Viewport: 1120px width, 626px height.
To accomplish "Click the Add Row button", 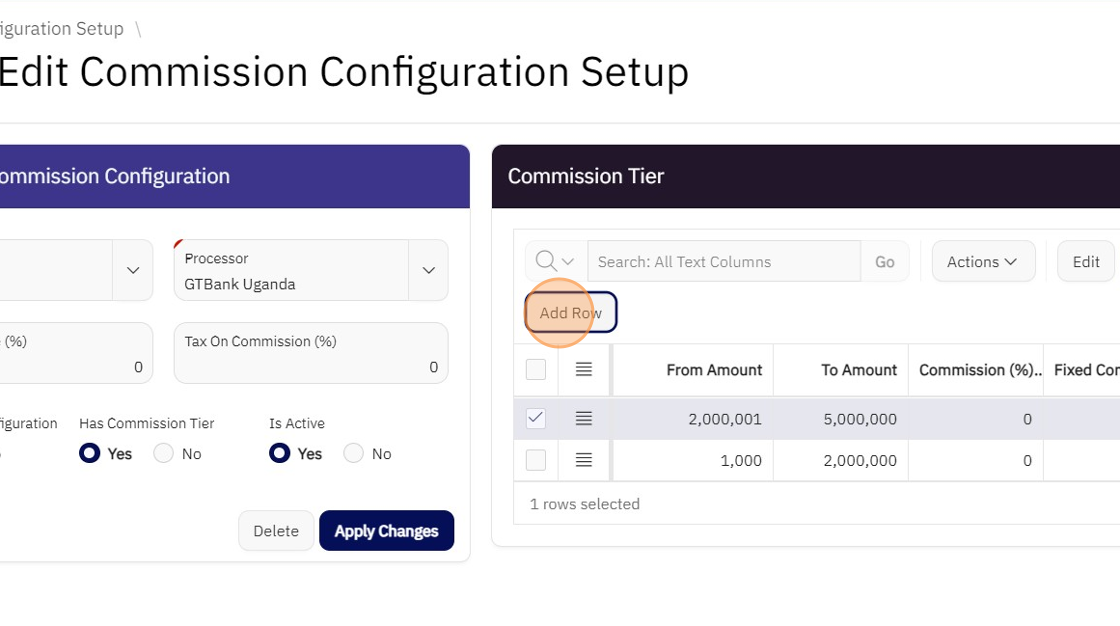I will pos(571,313).
